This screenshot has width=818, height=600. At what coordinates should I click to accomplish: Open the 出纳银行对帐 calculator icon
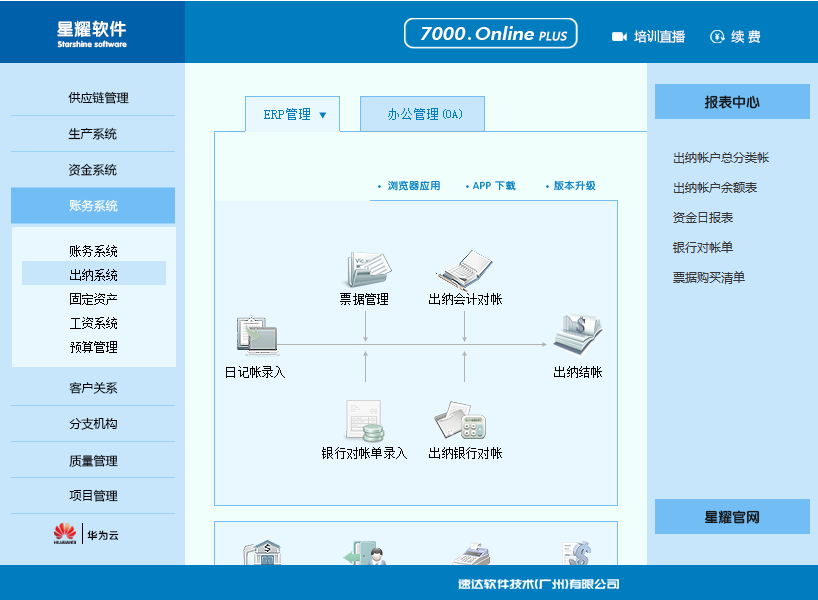point(460,421)
